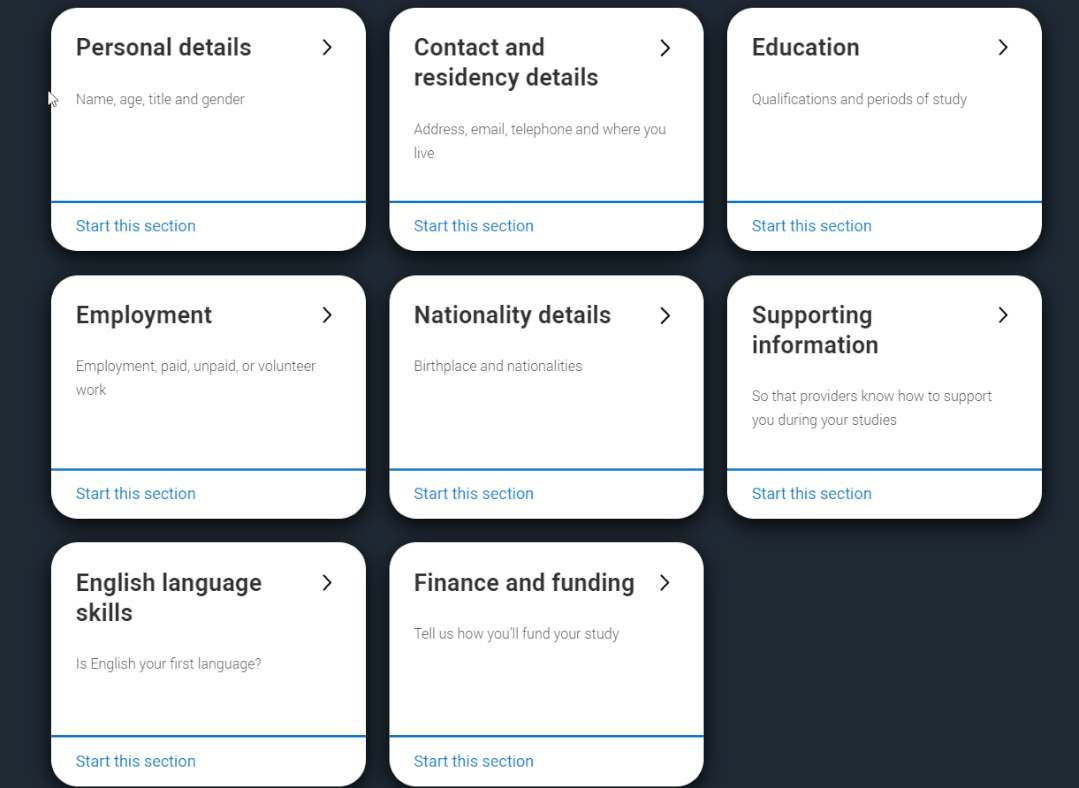
Task: Click the arrow beside English language skills
Action: [327, 583]
